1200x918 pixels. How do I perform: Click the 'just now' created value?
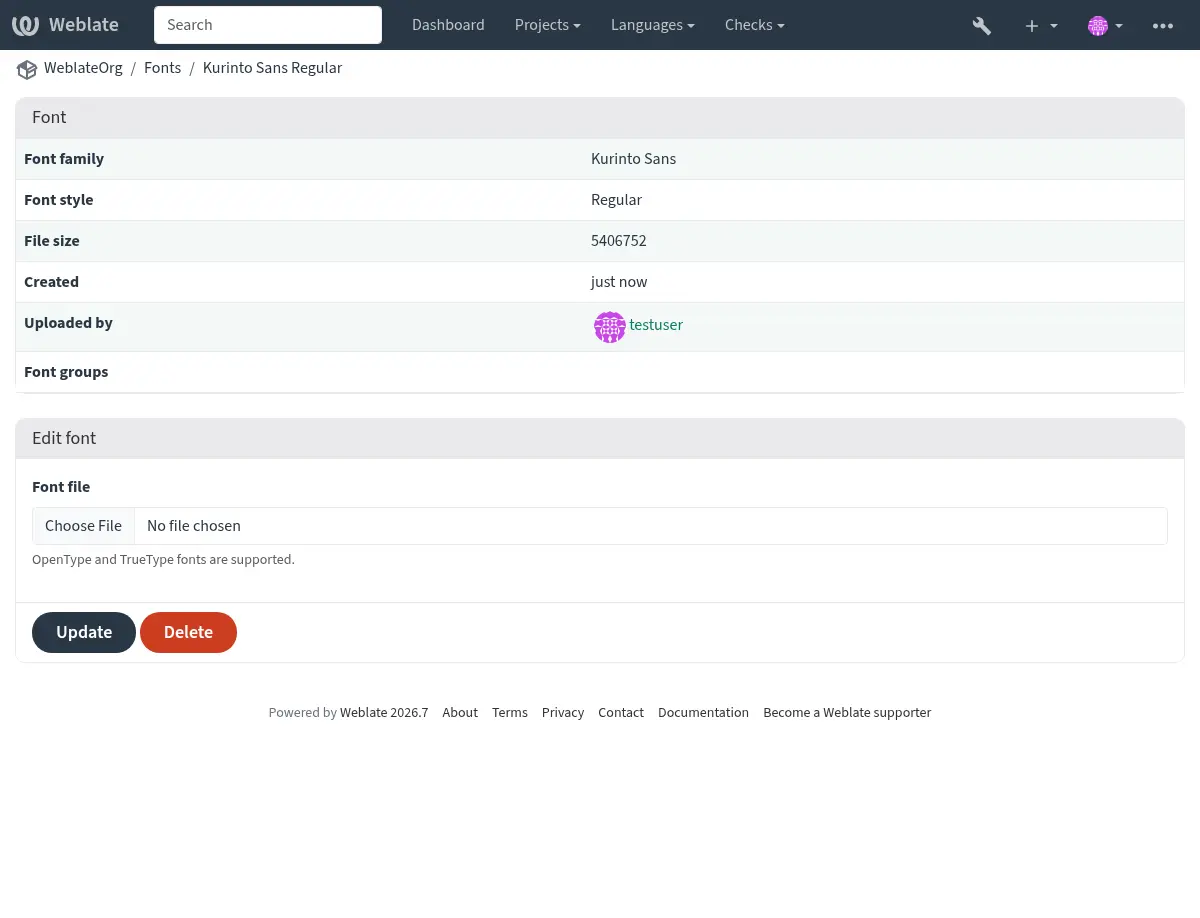pyautogui.click(x=619, y=282)
